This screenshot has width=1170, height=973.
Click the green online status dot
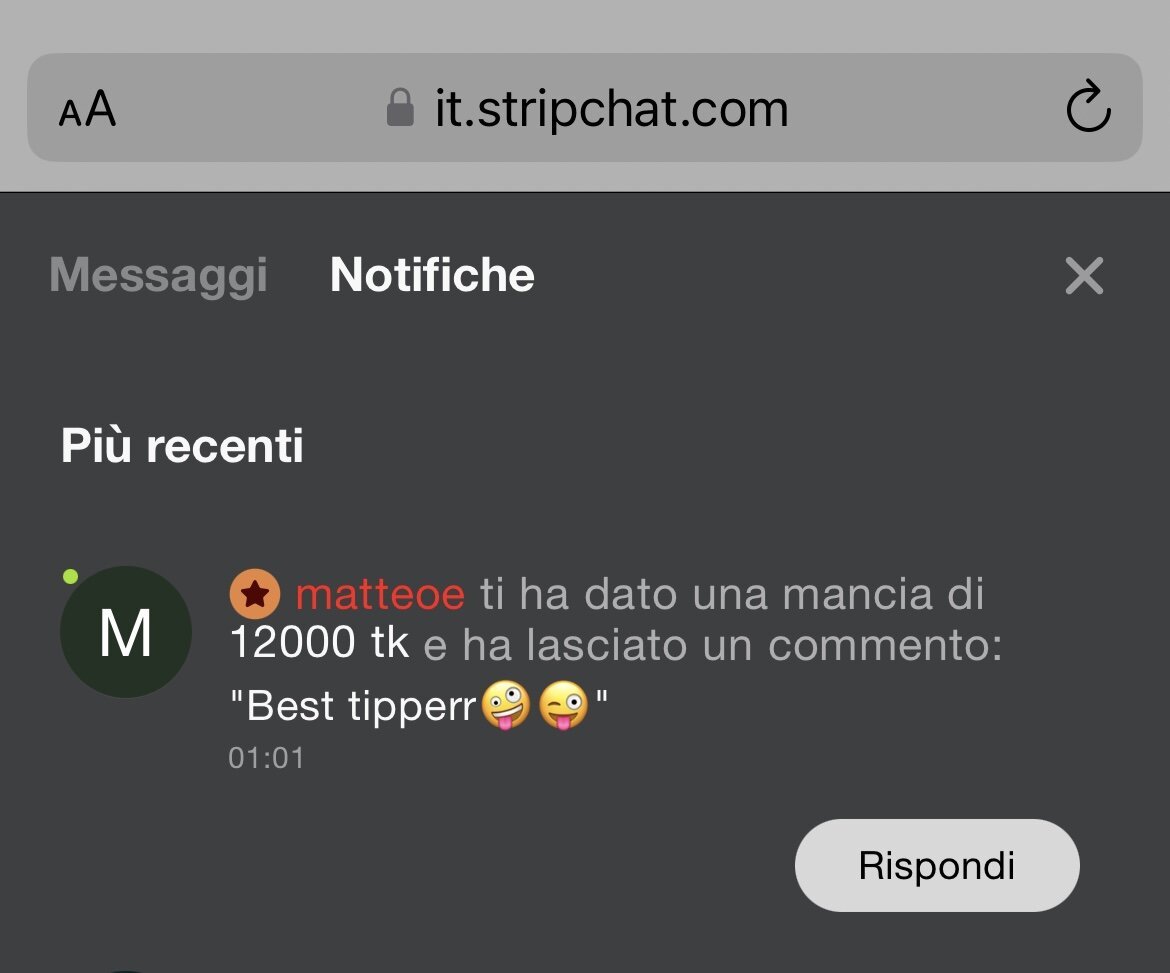coord(70,576)
